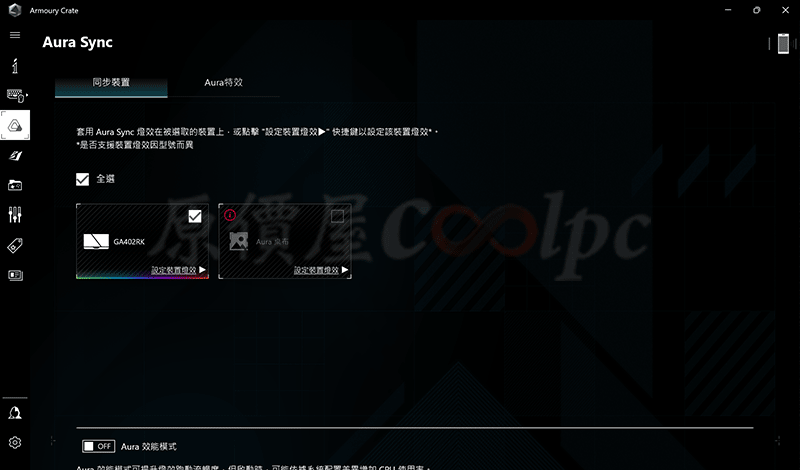This screenshot has height=470, width=800.
Task: Uncheck the GA402RK device checkbox
Action: (x=195, y=216)
